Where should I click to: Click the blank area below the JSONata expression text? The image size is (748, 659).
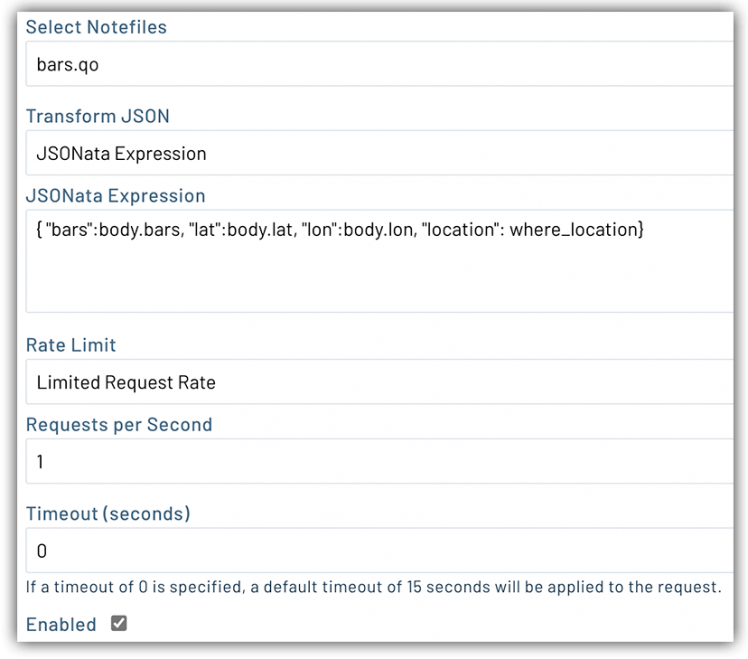380,280
